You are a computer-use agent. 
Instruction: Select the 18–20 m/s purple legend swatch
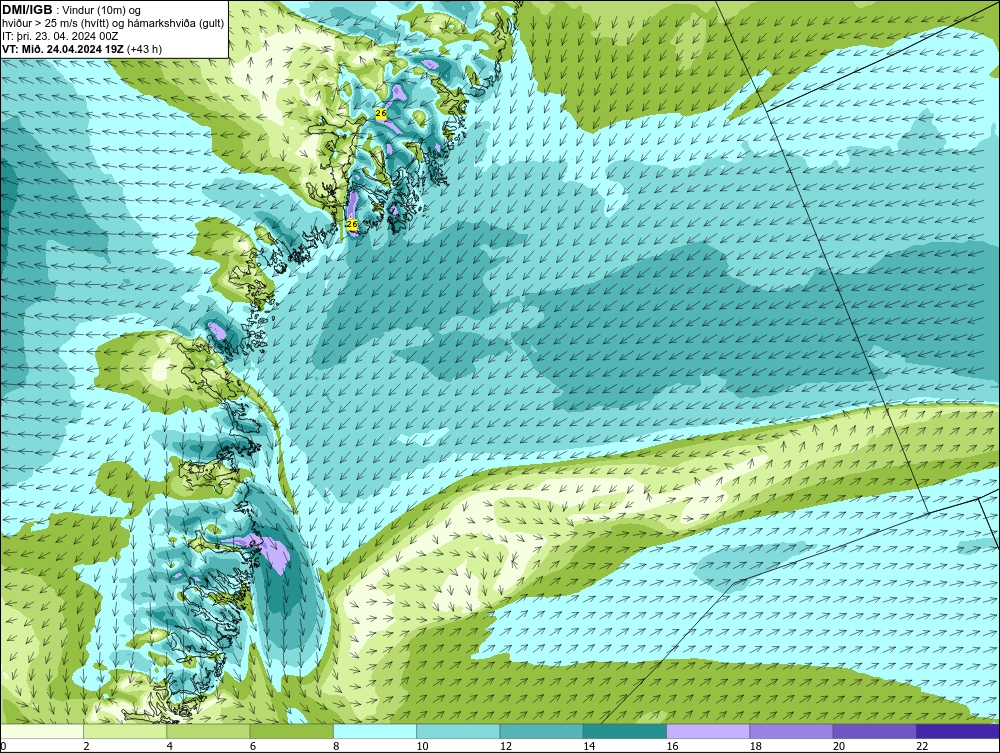791,731
